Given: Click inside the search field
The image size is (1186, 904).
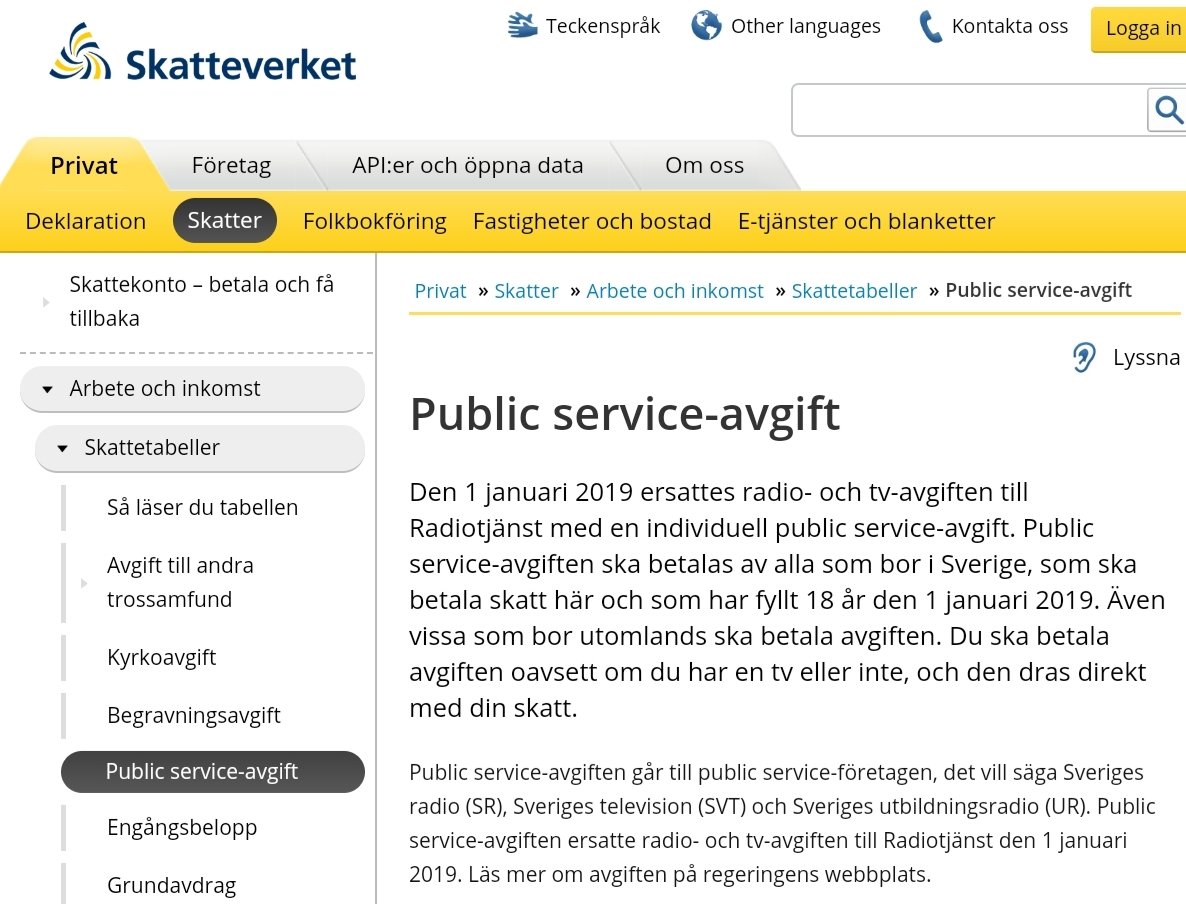Looking at the screenshot, I should tap(960, 110).
